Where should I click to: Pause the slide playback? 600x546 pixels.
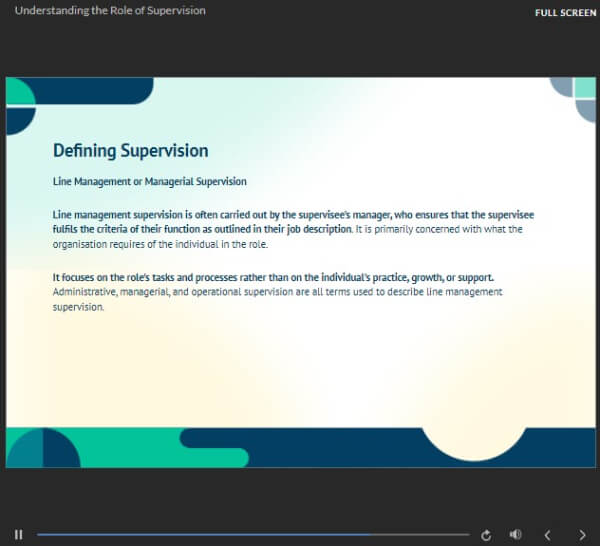(x=18, y=535)
